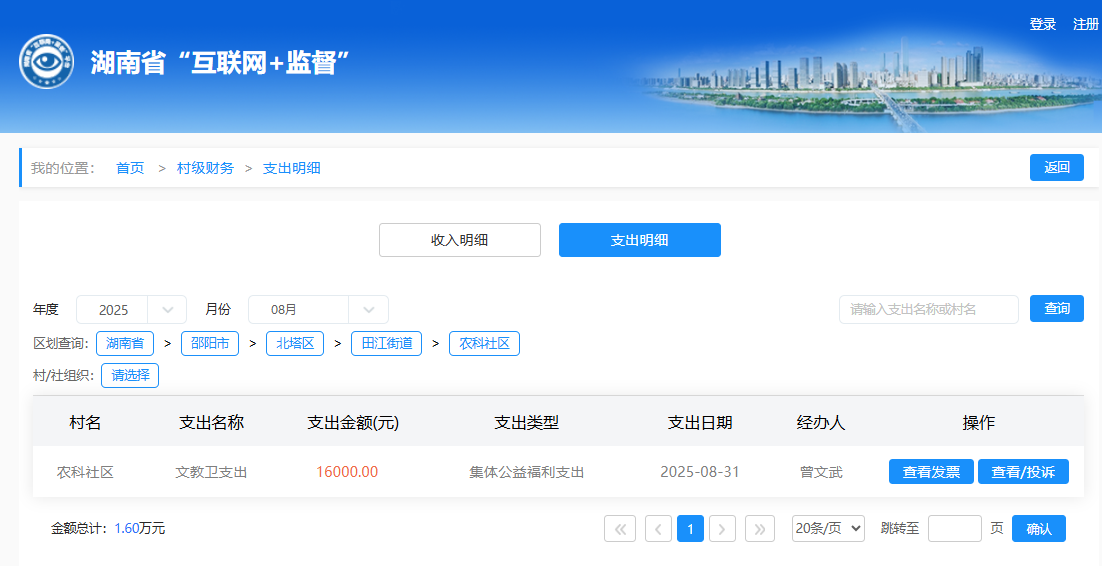The width and height of the screenshot is (1102, 566).
Task: Open 查看/投诉 for the expense row
Action: pos(1023,472)
